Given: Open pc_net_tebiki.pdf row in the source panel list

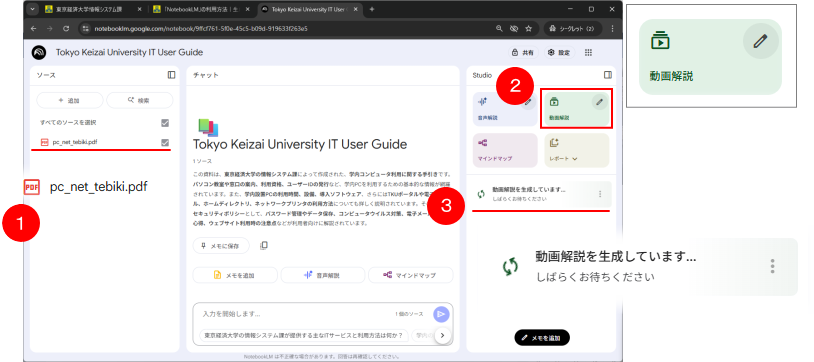Looking at the screenshot, I should click(x=104, y=142).
